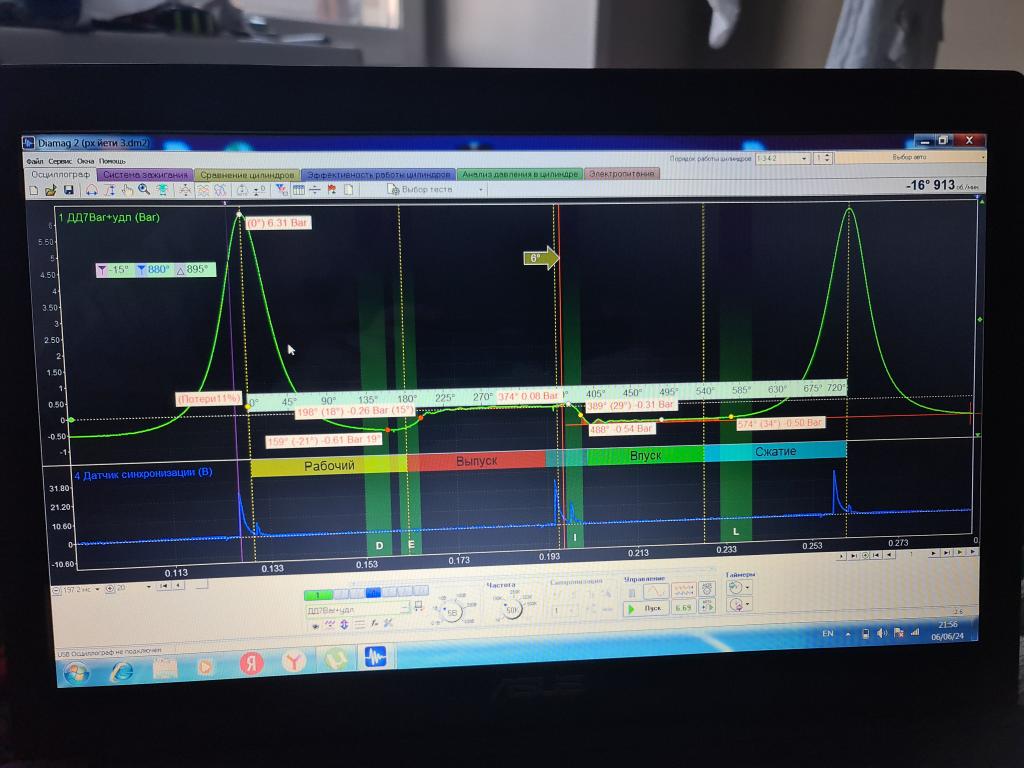Image resolution: width=1024 pixels, height=768 pixels.
Task: Open the Порядок работы цилиндров dropdown
Action: [783, 158]
